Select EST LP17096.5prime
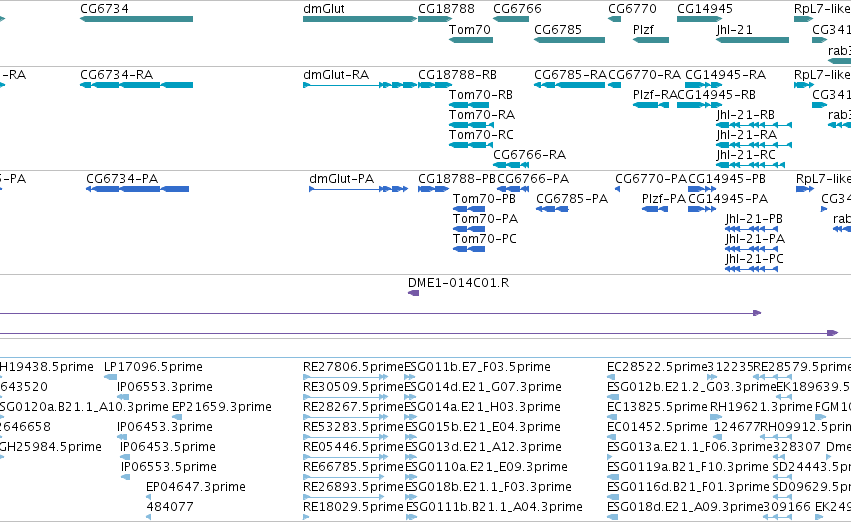 [153, 367]
